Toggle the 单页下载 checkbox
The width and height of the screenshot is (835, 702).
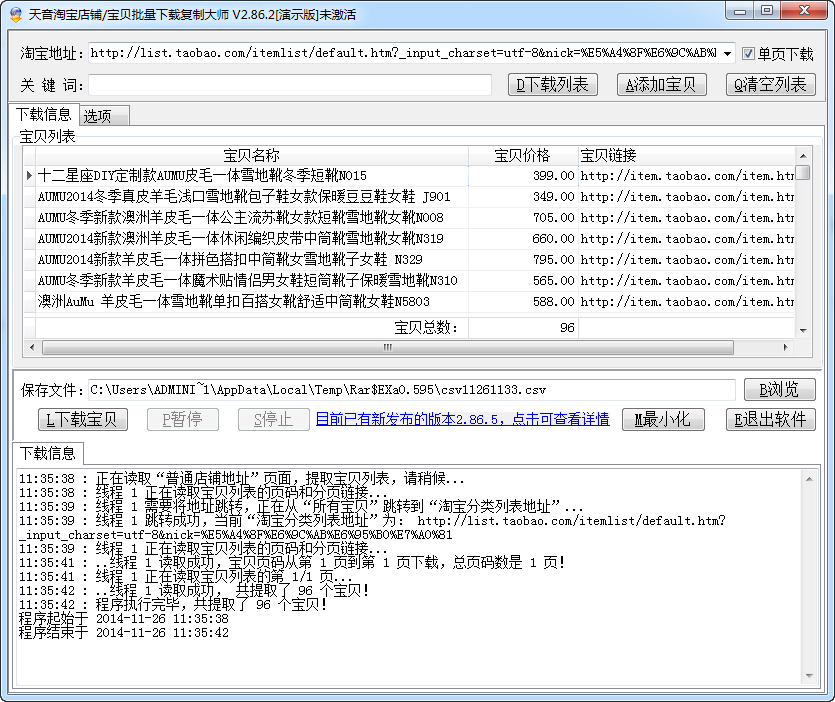749,55
